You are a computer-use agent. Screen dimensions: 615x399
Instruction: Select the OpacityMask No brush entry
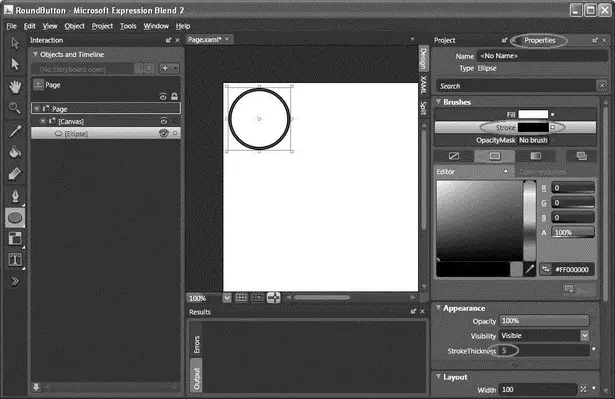click(533, 140)
